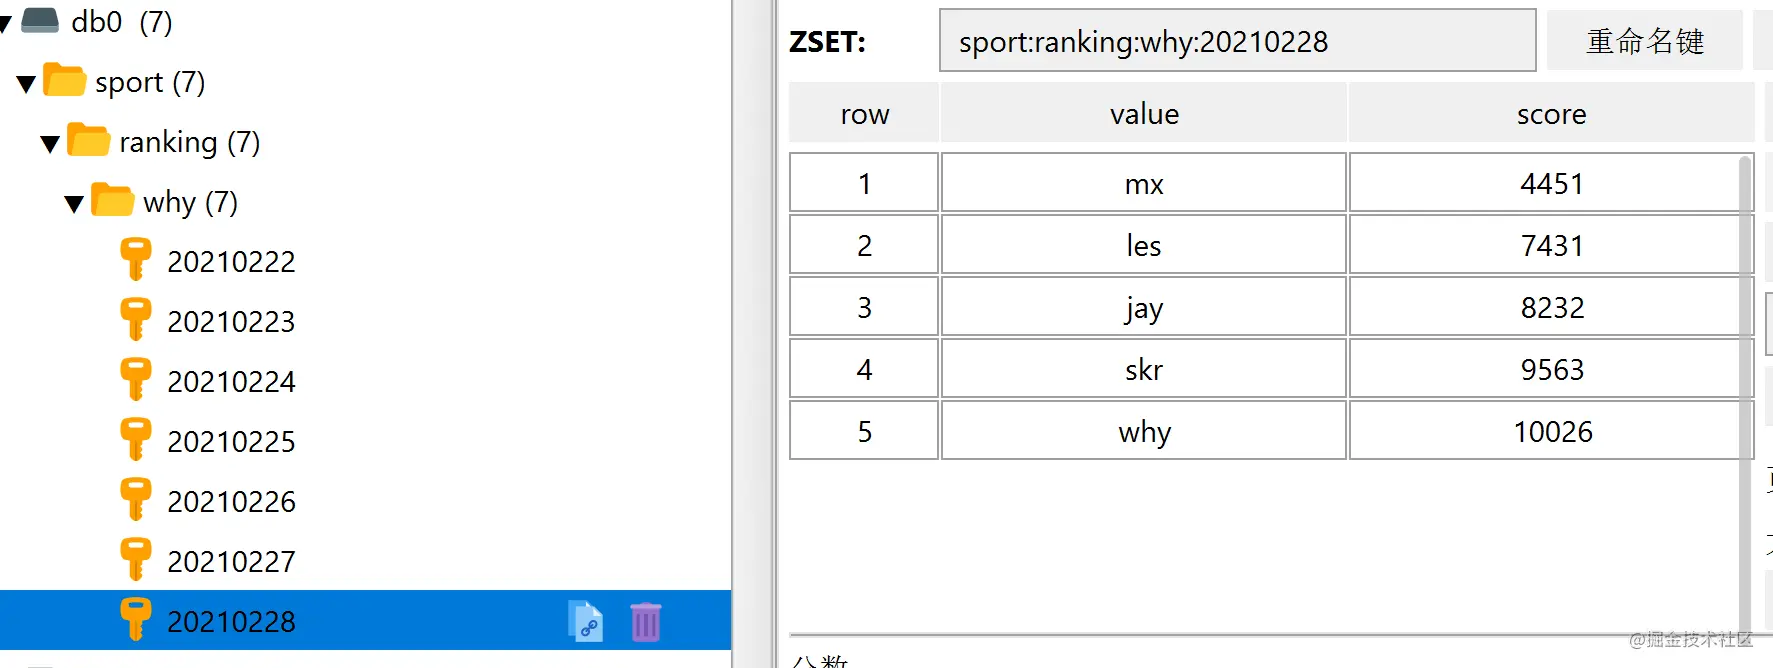Click the value column header

pos(1144,114)
